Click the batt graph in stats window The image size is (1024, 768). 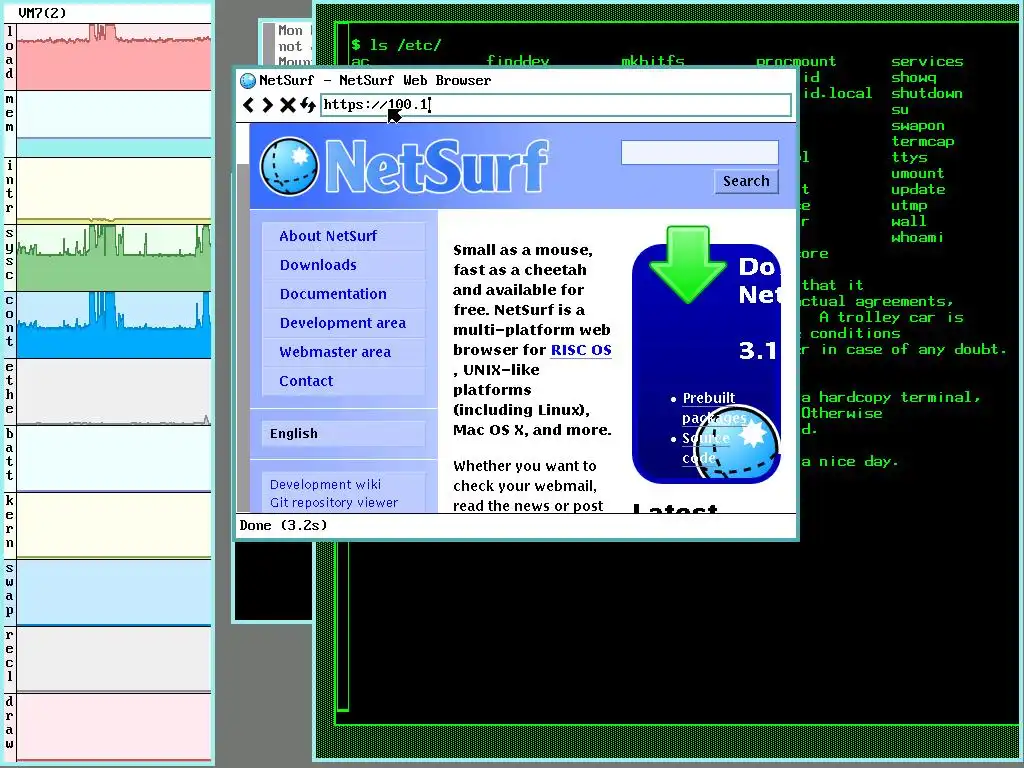[x=114, y=459]
